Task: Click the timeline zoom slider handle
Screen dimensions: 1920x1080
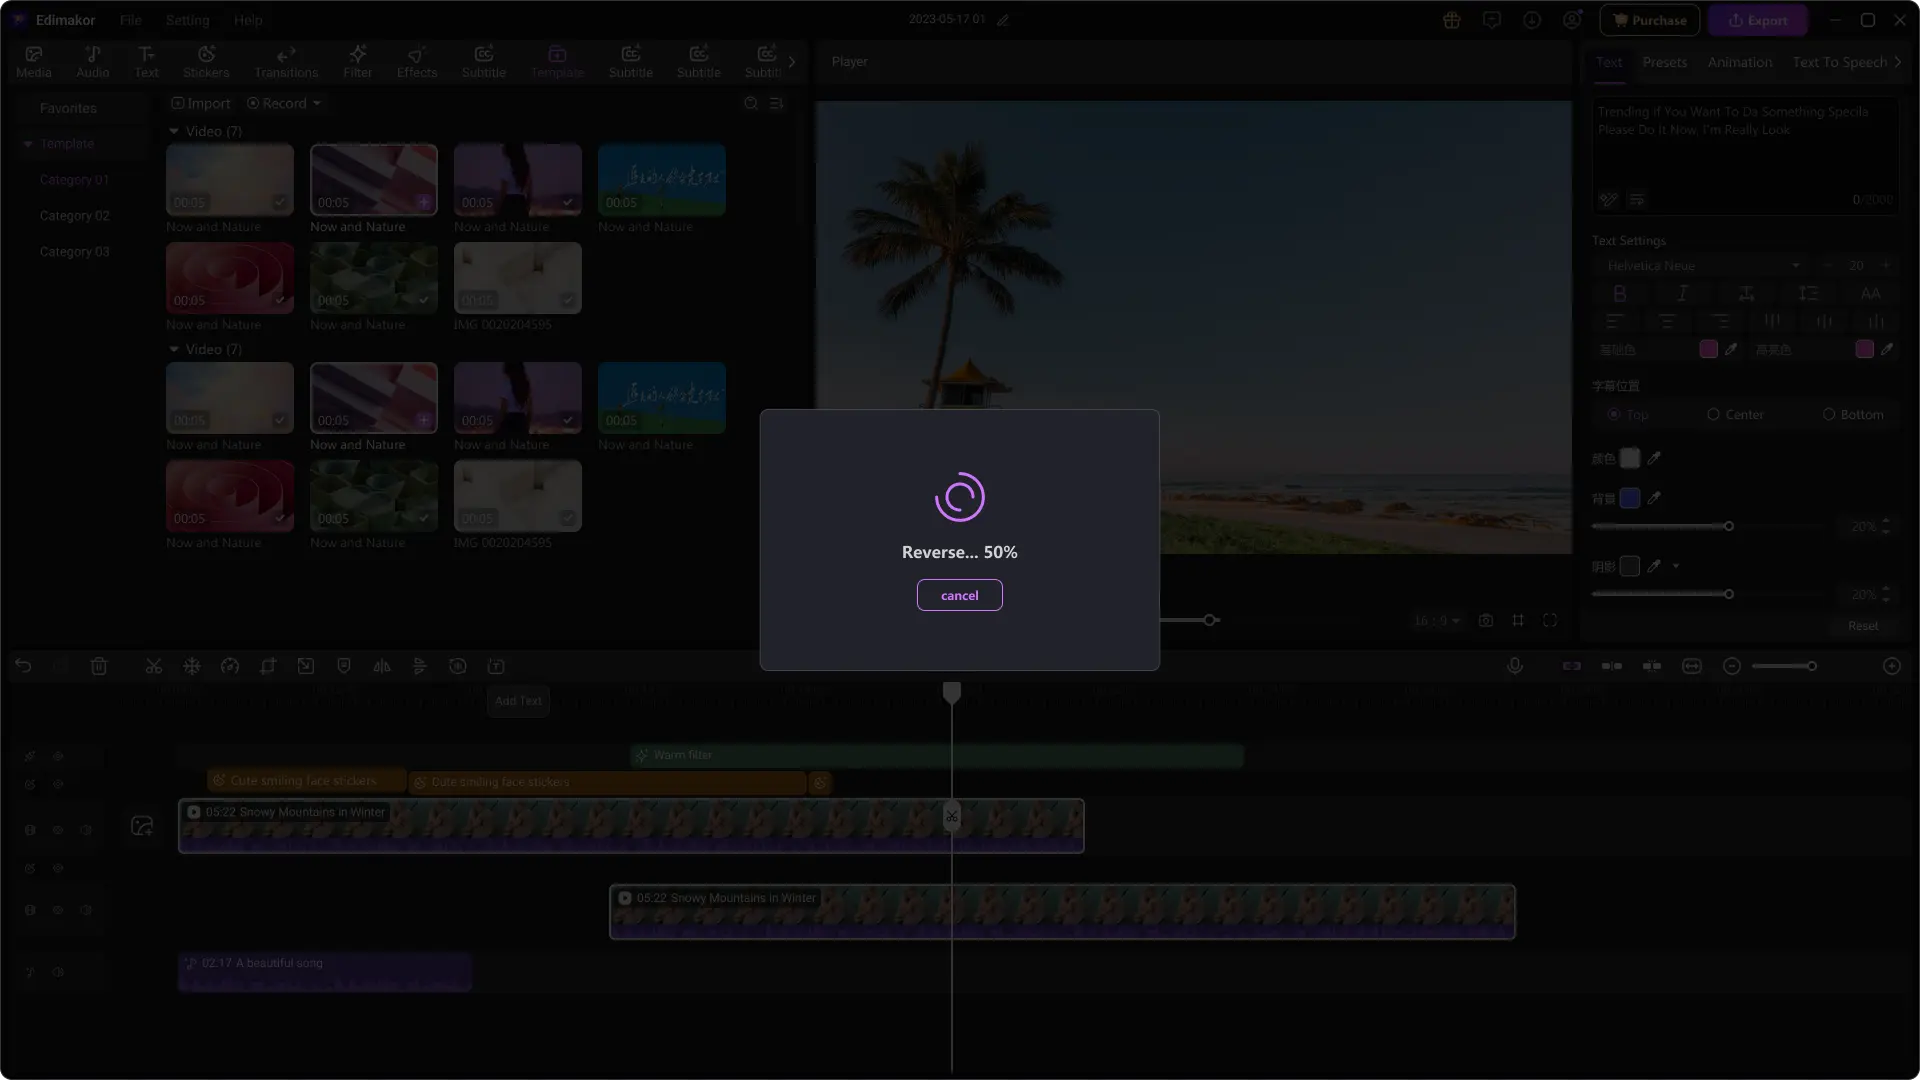Action: (1811, 666)
